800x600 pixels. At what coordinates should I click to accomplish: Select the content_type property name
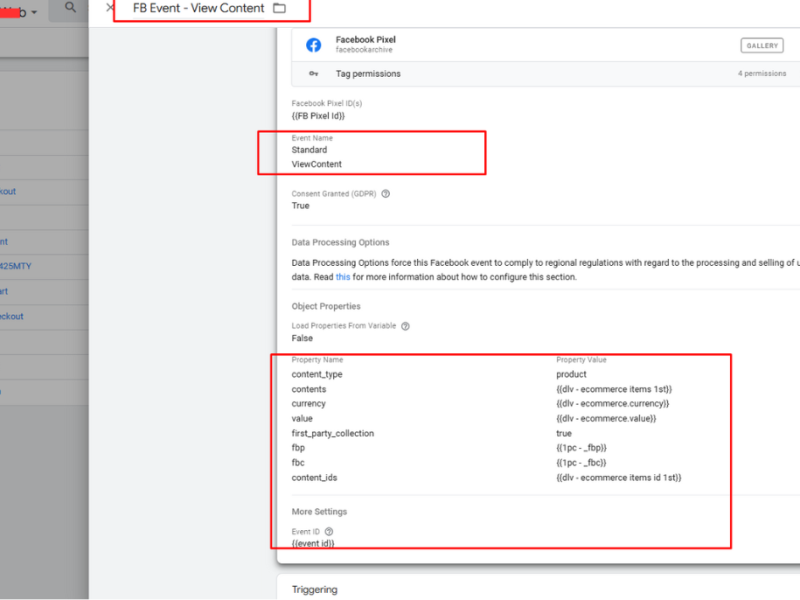click(317, 374)
